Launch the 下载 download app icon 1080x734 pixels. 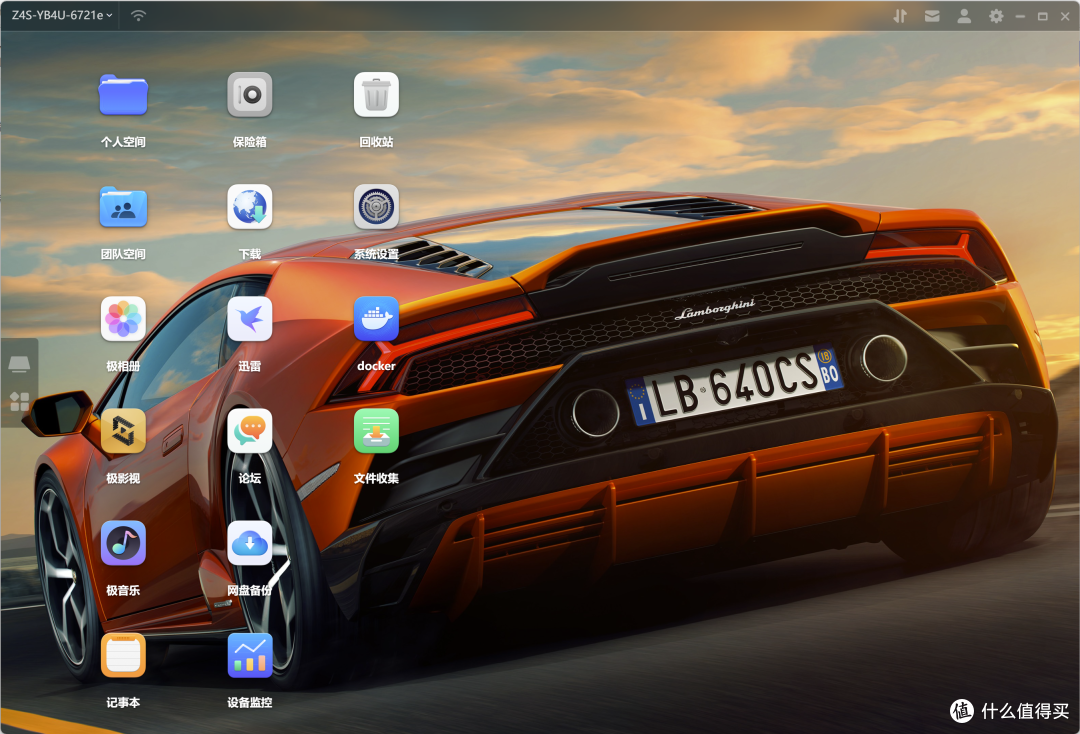coord(250,207)
